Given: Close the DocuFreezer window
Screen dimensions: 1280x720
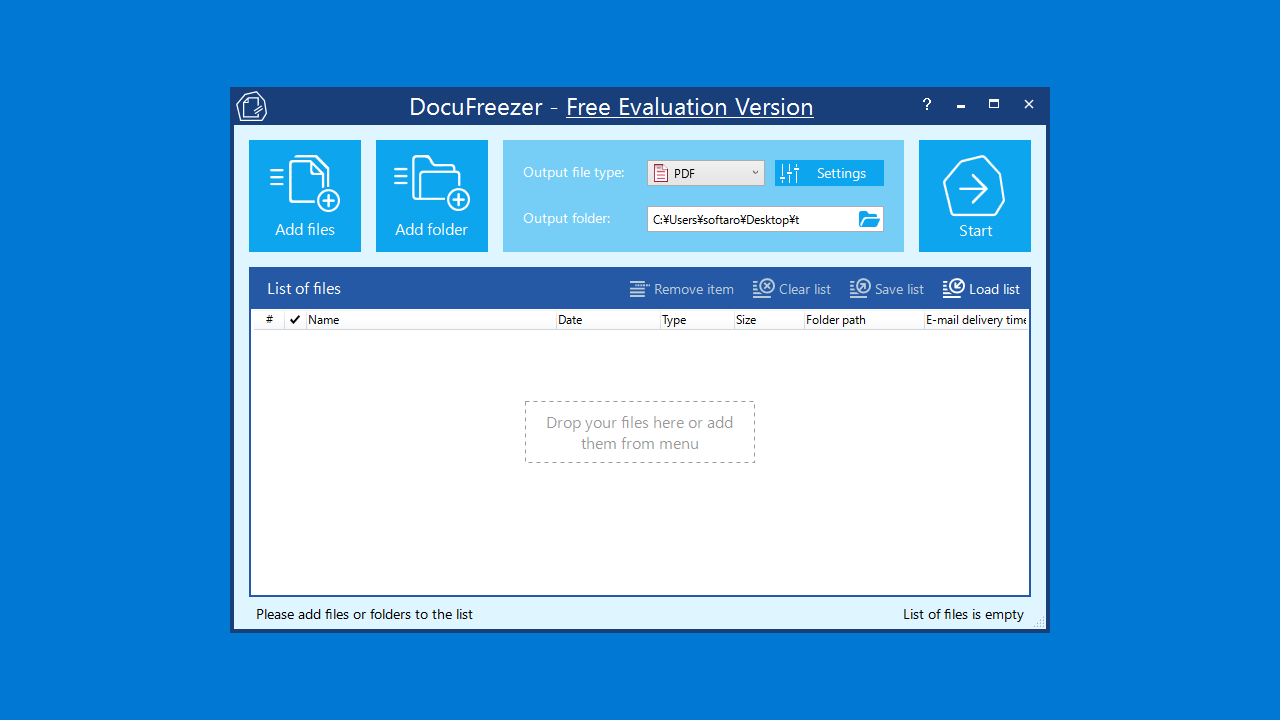Looking at the screenshot, I should (x=1028, y=104).
